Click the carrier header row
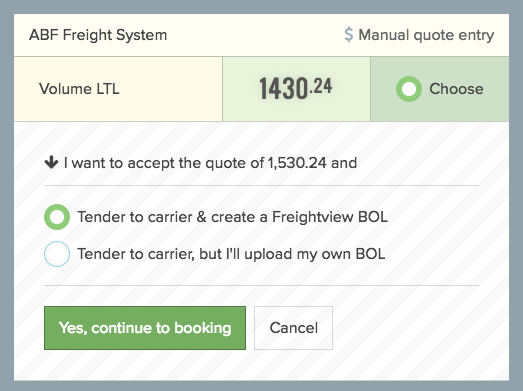523x391 pixels. tap(262, 35)
